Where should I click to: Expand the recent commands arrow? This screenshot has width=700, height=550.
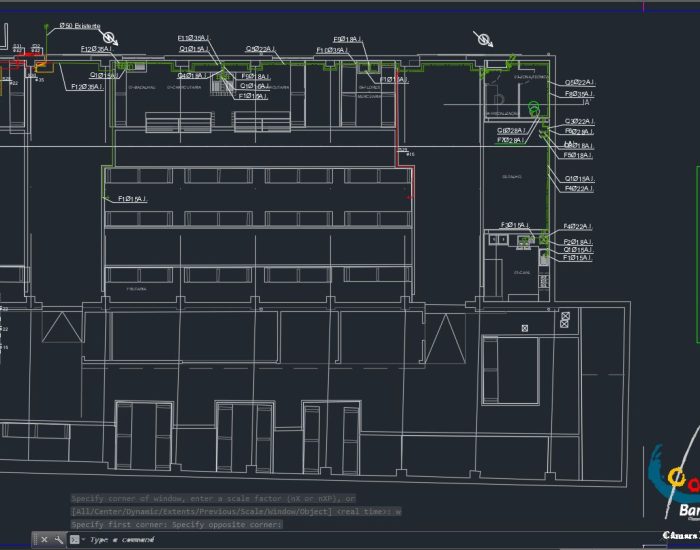pos(82,540)
